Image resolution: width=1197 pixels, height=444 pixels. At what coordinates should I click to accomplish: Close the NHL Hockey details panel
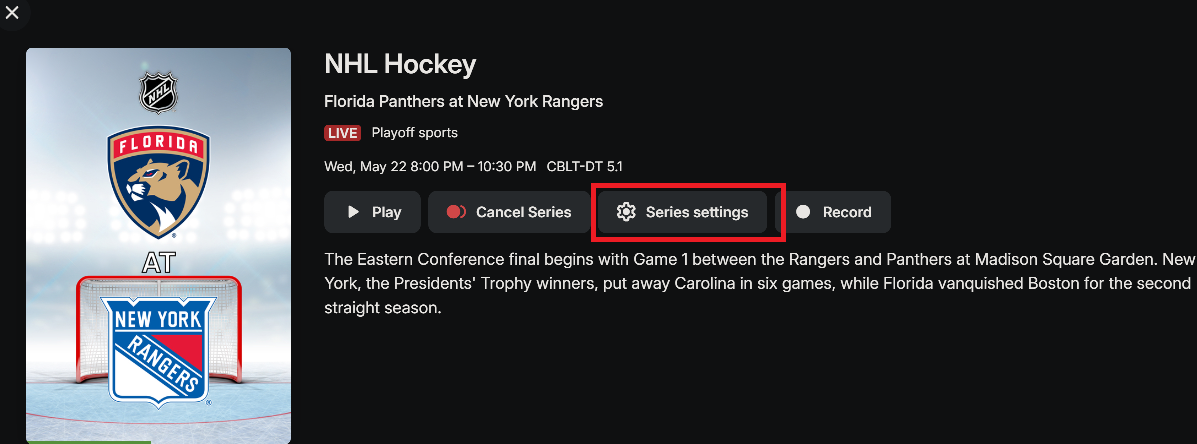(x=12, y=13)
